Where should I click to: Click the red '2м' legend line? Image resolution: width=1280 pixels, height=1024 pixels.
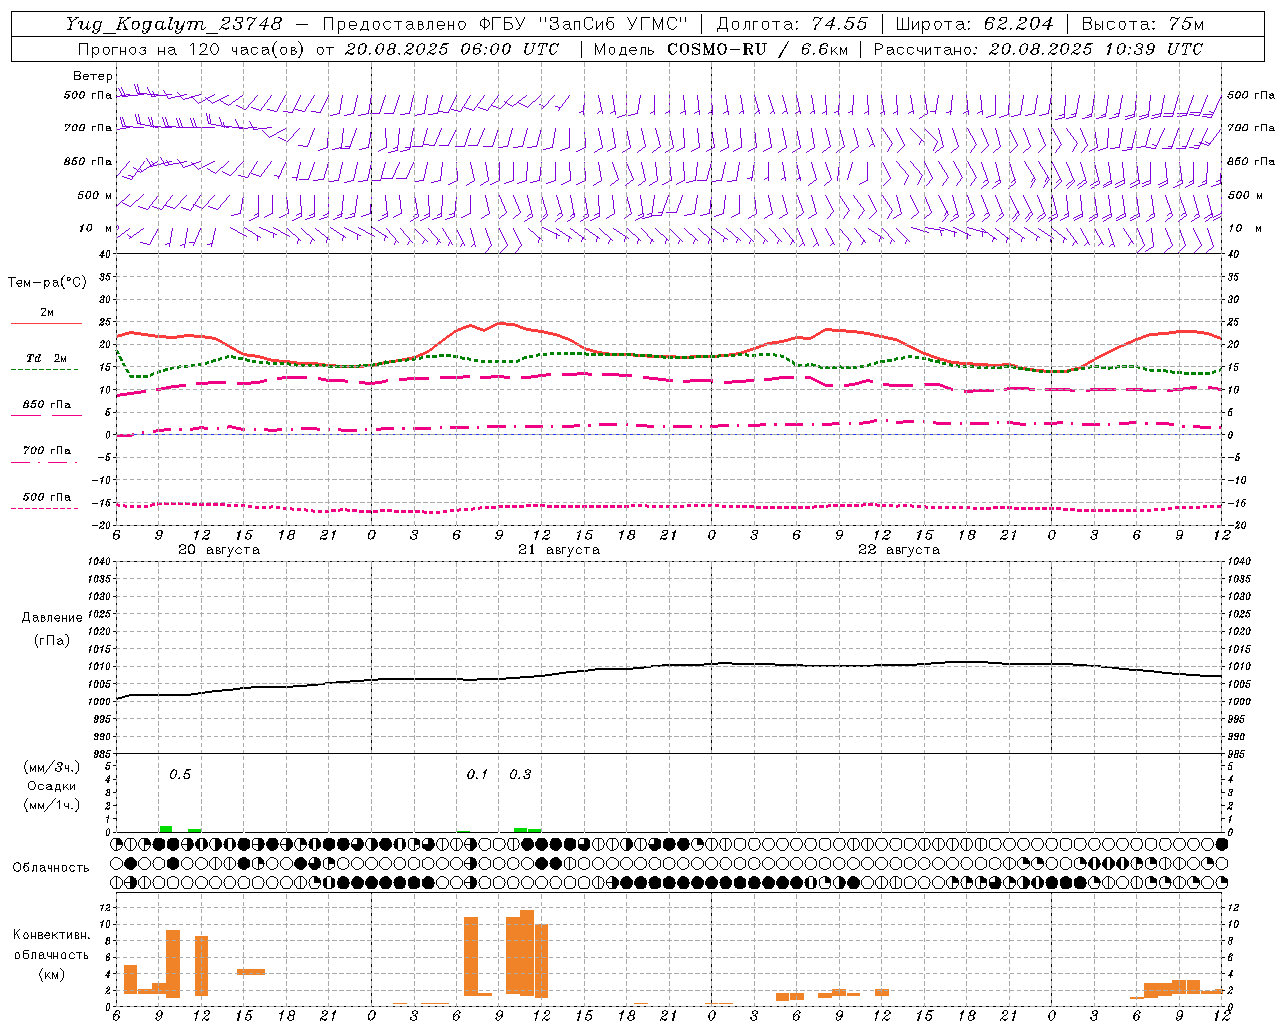pyautogui.click(x=46, y=323)
